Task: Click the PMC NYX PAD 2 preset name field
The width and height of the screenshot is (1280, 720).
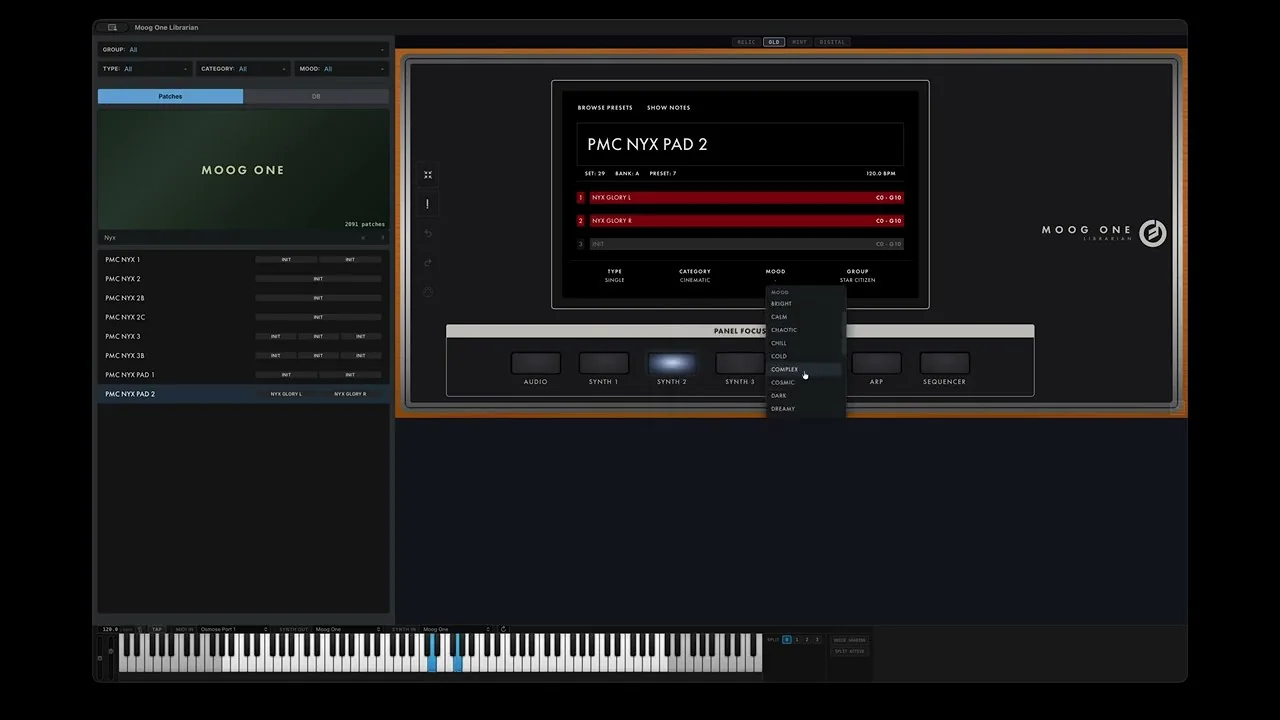Action: click(x=740, y=144)
